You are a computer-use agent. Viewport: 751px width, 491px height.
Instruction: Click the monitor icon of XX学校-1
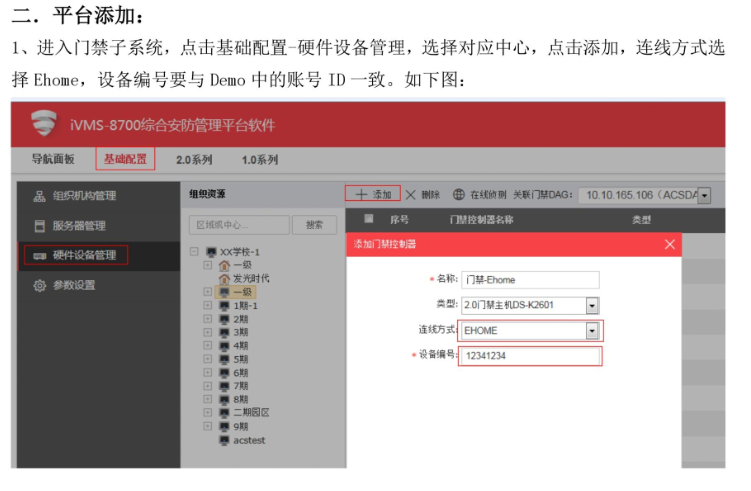click(x=211, y=251)
